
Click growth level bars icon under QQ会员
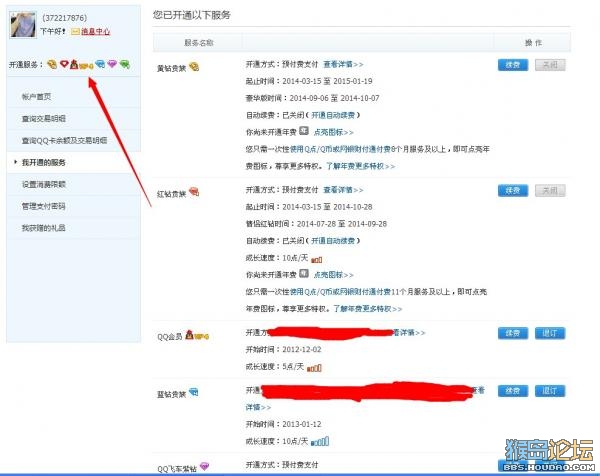click(314, 368)
